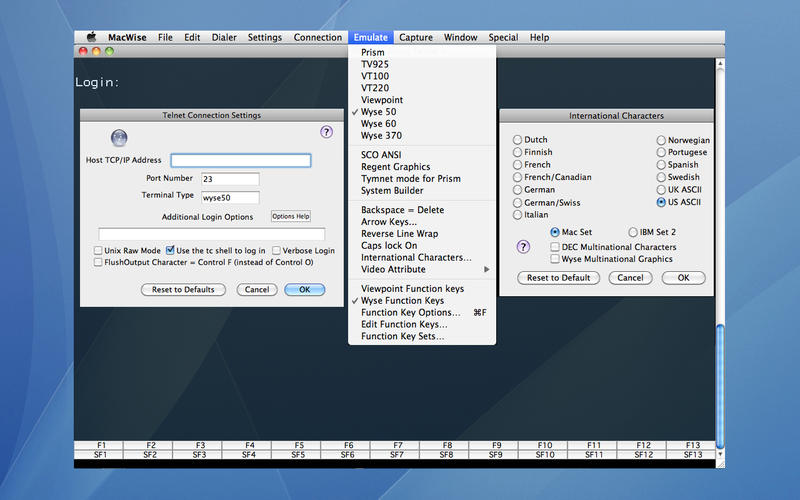Open International Characters... menu item
Viewport: 800px width, 500px height.
coord(422,257)
